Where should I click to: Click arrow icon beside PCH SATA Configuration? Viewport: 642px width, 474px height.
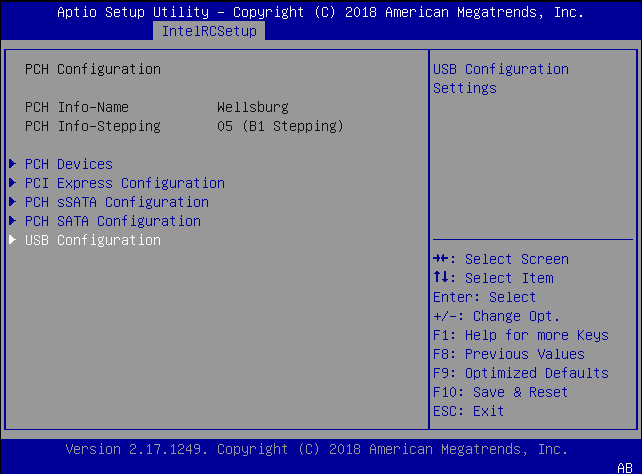coord(12,221)
